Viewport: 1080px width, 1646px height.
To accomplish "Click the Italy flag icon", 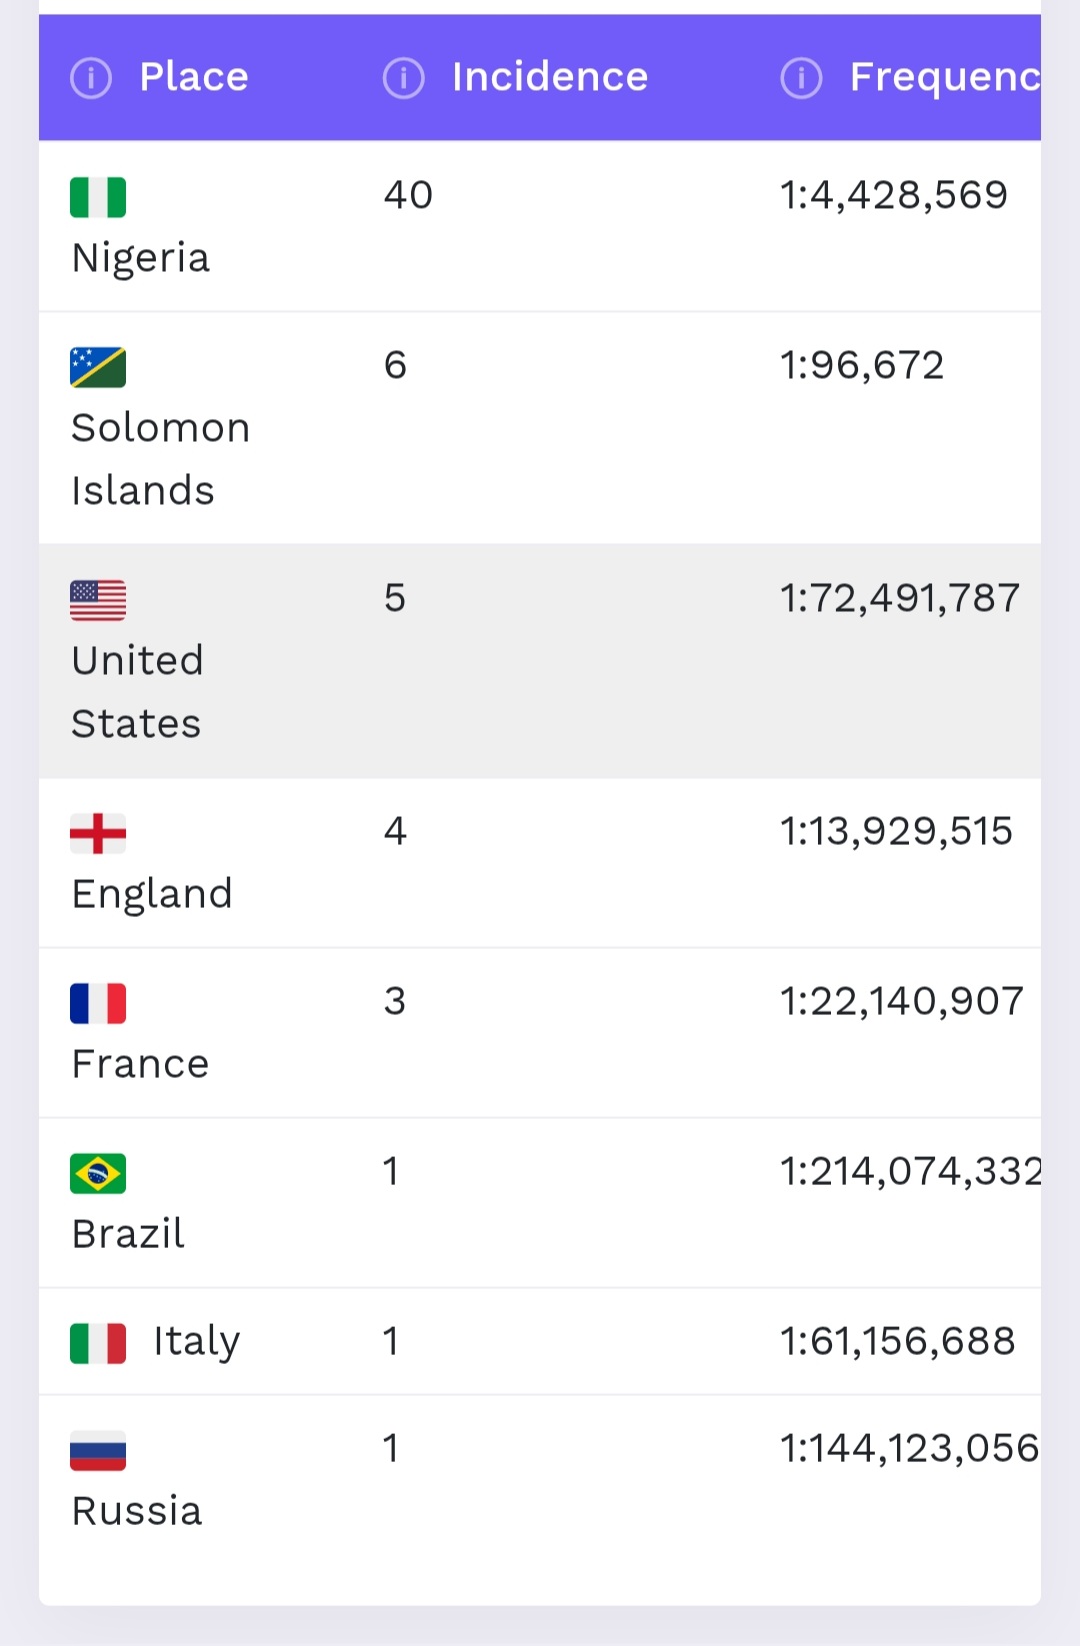I will click(98, 1343).
